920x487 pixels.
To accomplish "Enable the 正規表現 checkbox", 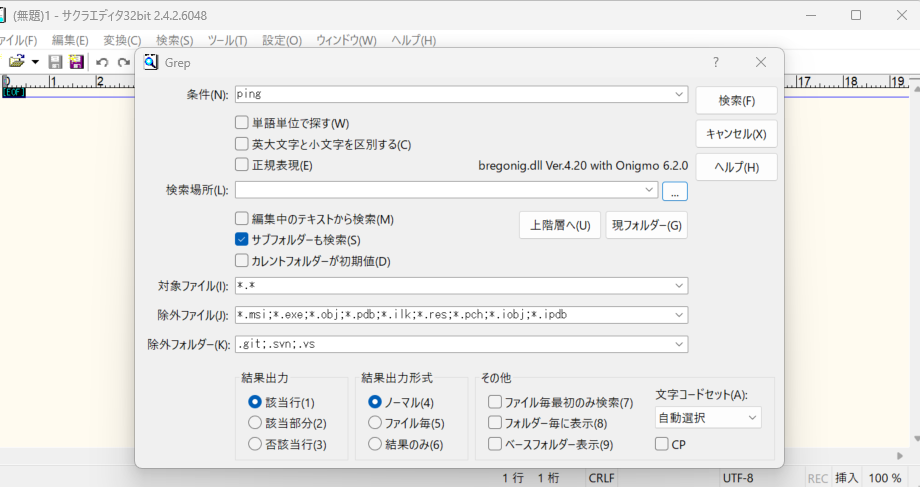I will pos(242,165).
